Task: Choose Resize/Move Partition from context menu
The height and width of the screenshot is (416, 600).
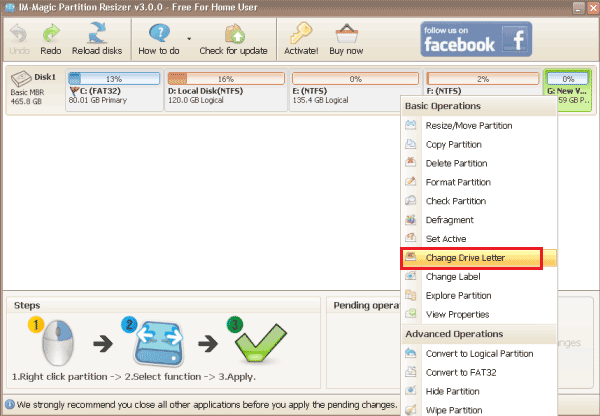Action: click(x=479, y=126)
